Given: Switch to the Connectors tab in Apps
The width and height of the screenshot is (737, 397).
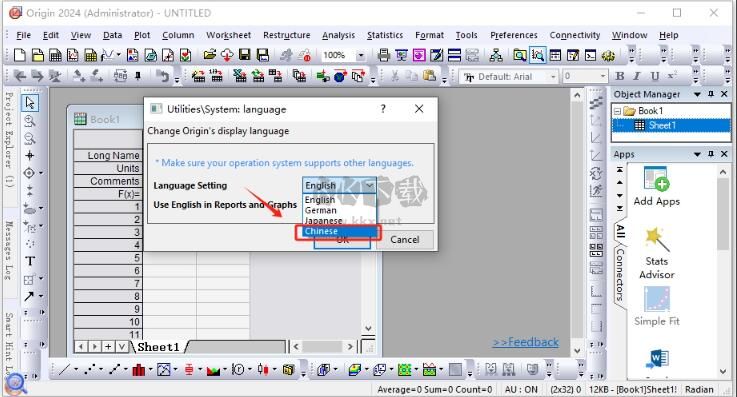Looking at the screenshot, I should tap(620, 274).
